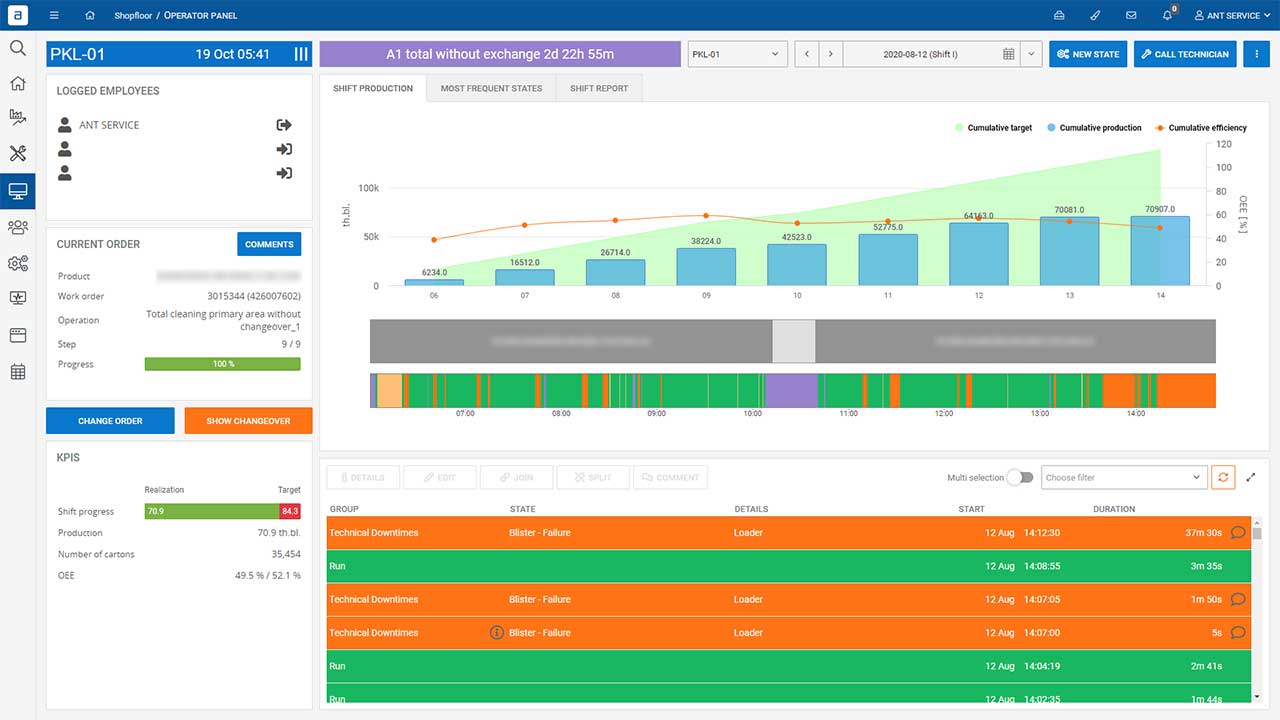Open the PKL-01 machine dropdown
Image resolution: width=1280 pixels, height=720 pixels.
[x=738, y=54]
